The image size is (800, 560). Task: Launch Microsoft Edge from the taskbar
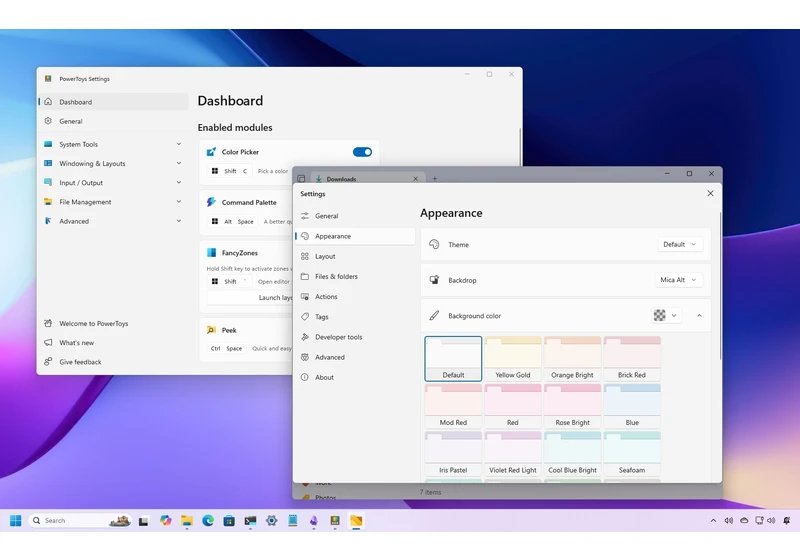[208, 520]
